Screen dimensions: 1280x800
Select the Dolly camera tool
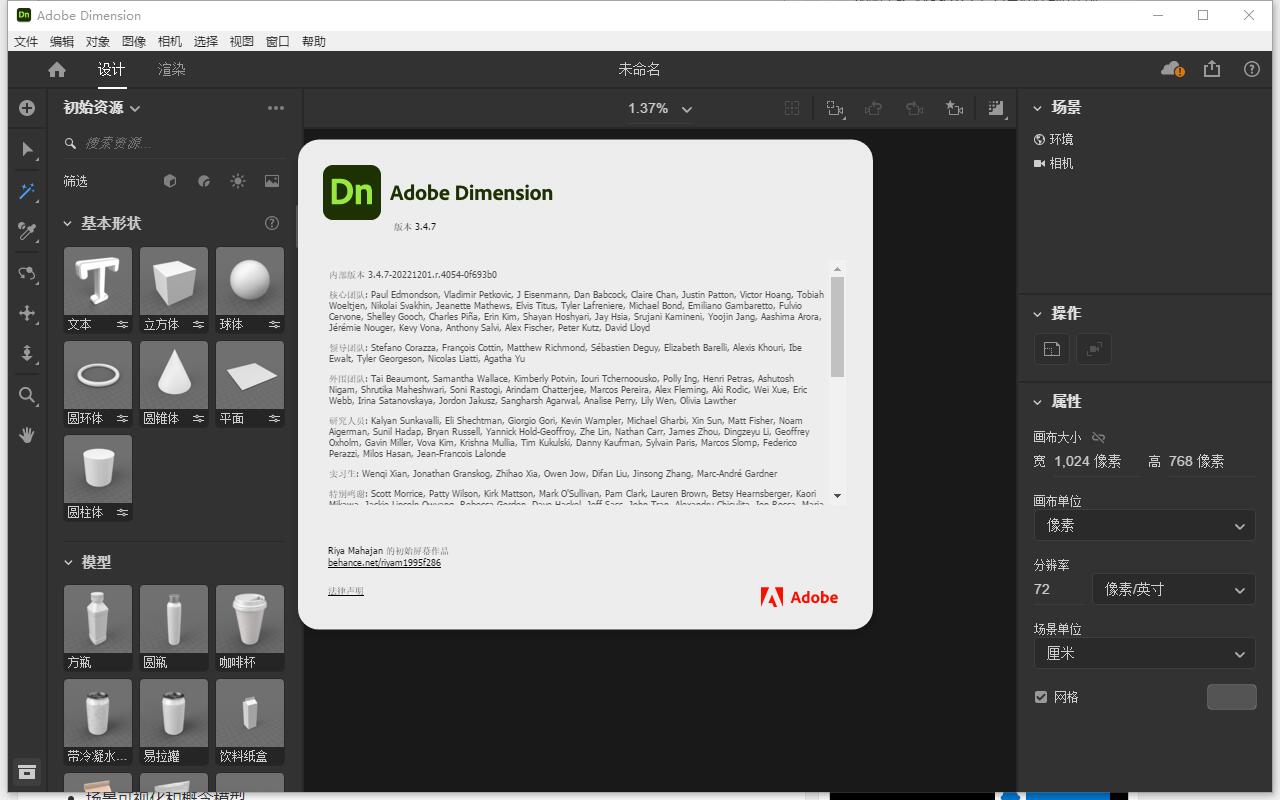coord(27,354)
